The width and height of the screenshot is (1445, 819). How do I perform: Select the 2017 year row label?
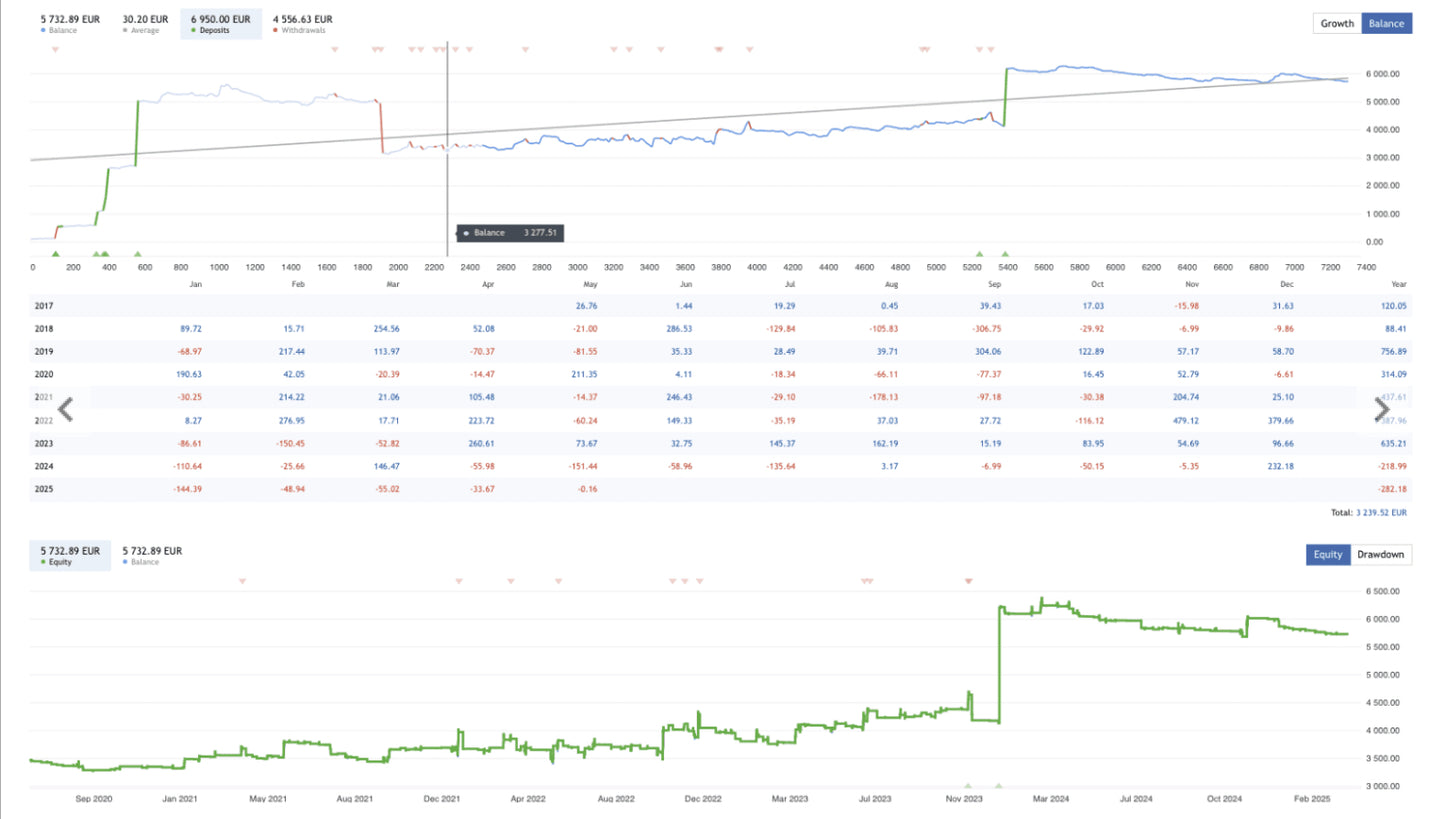point(45,306)
